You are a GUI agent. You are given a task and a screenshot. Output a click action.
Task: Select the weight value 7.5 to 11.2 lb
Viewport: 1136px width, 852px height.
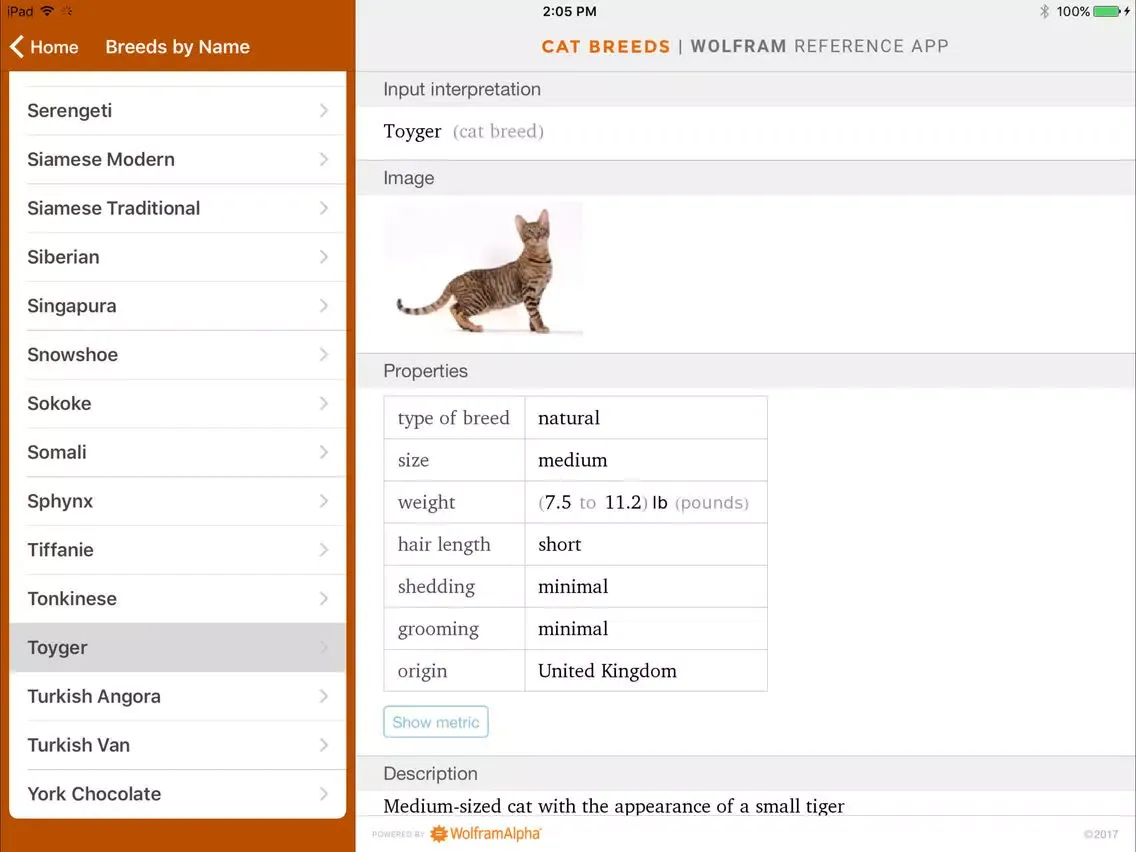point(643,502)
